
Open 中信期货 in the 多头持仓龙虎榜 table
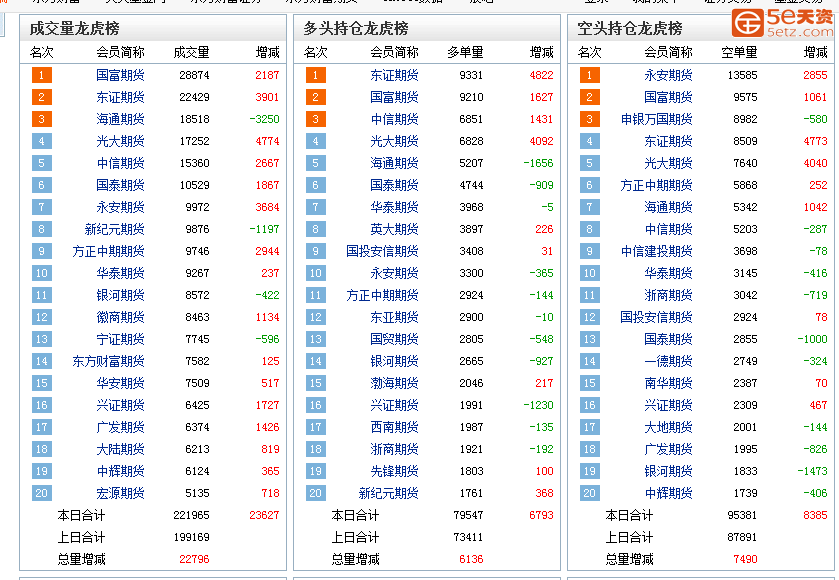[394, 119]
